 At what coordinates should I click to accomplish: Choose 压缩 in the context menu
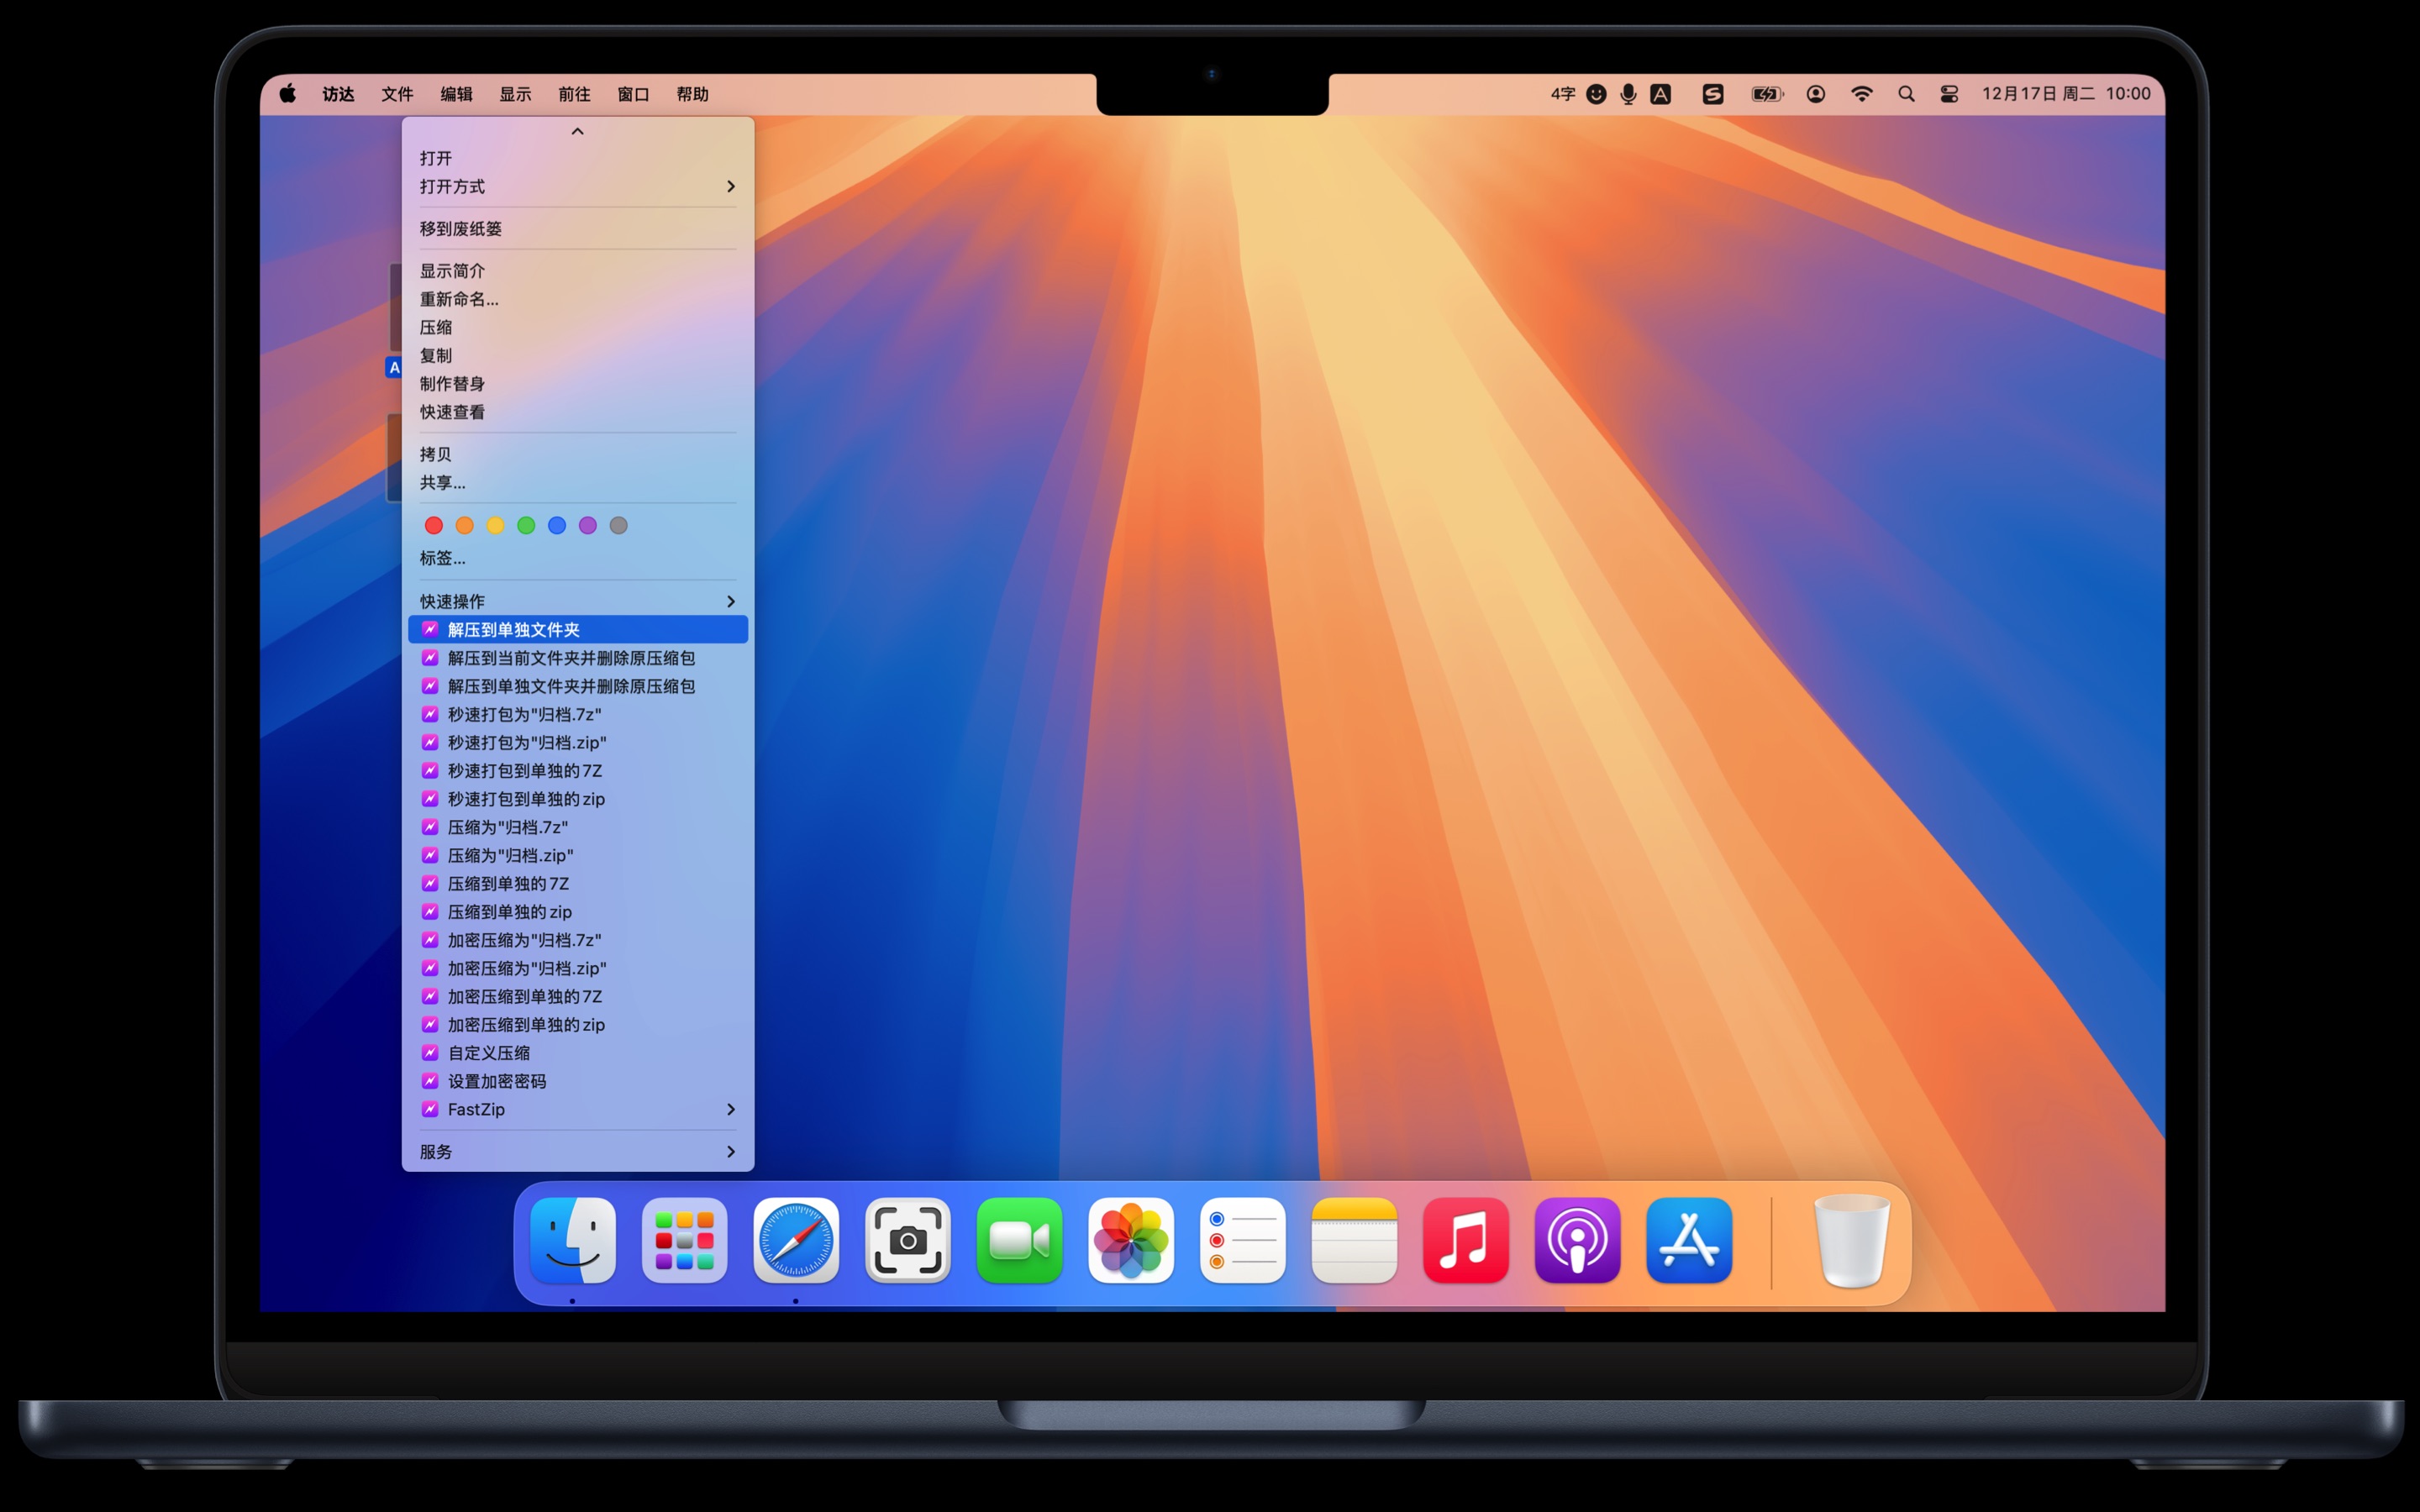(x=578, y=327)
